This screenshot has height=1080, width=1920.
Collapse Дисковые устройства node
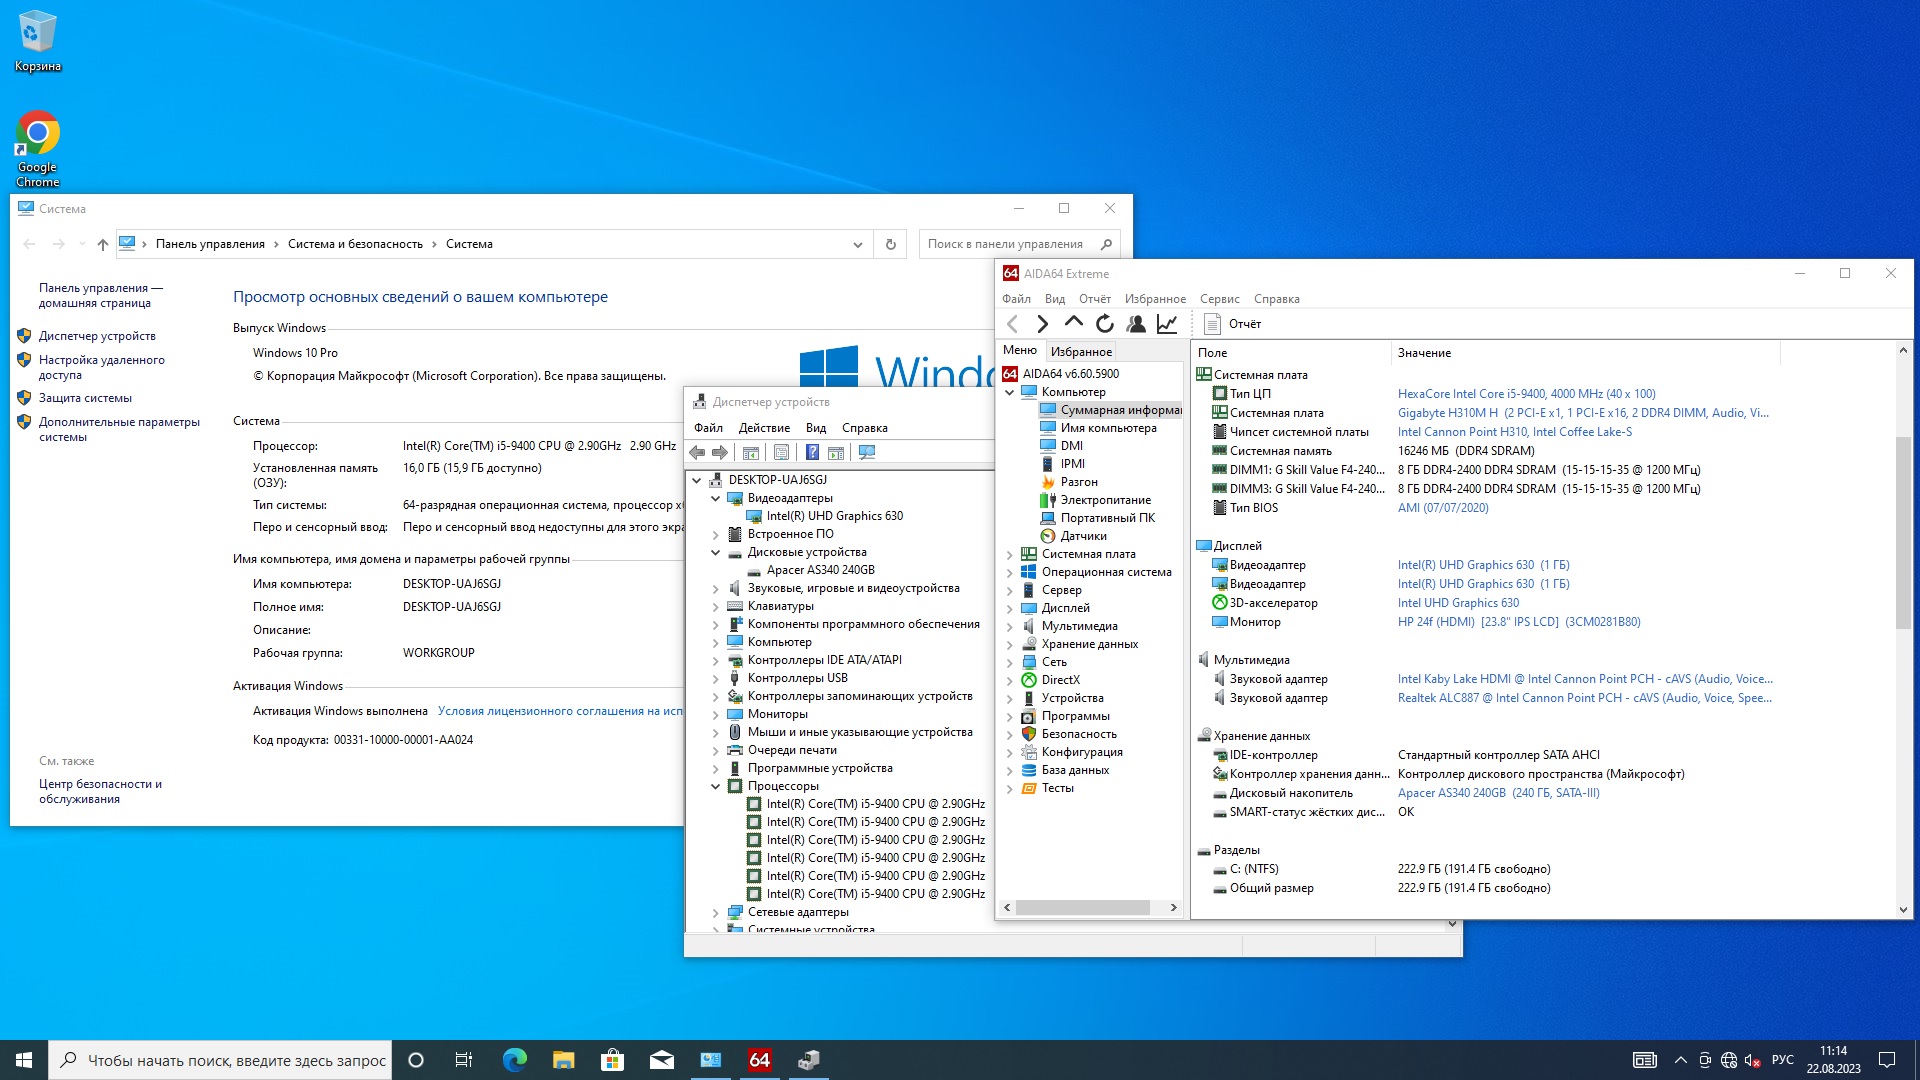click(x=715, y=552)
